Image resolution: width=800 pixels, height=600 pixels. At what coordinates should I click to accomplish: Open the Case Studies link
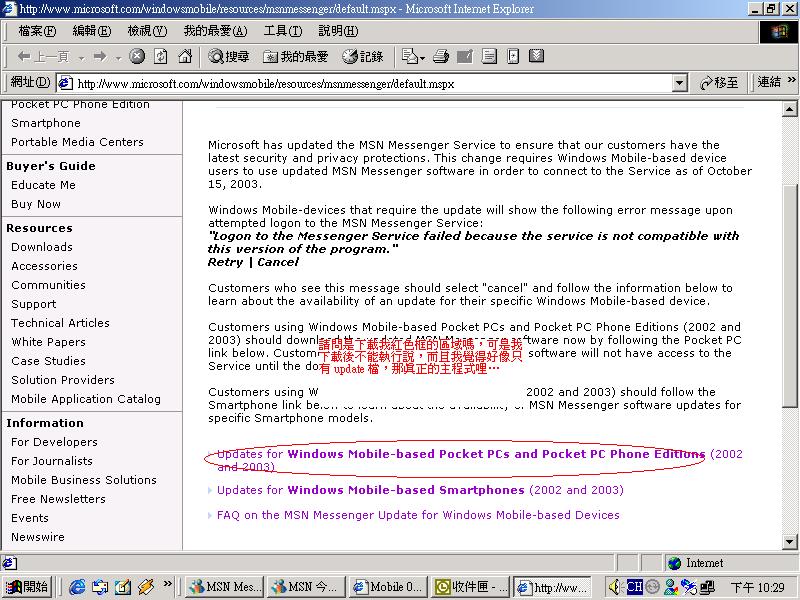coord(48,361)
